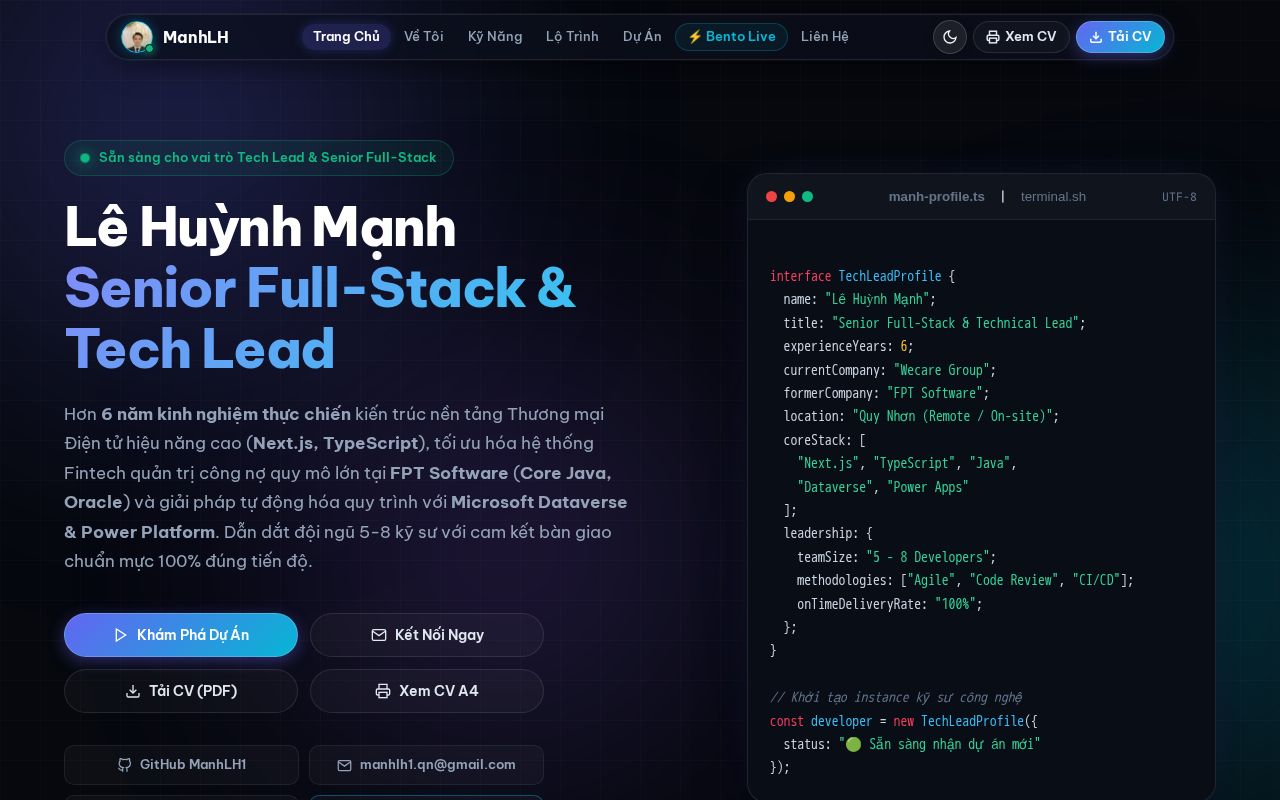Click the yellow dot in code window
Image resolution: width=1280 pixels, height=800 pixels.
[x=789, y=197]
